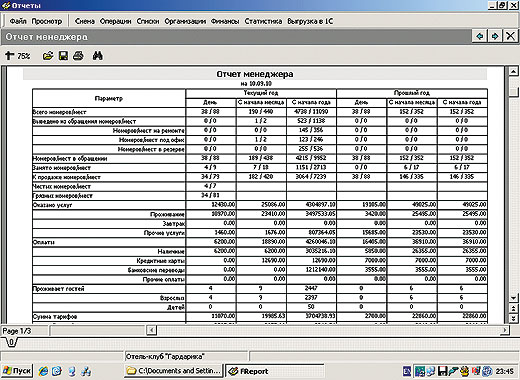The width and height of the screenshot is (520, 380).
Task: Open Internet Explorer from quick launch
Action: [43, 371]
